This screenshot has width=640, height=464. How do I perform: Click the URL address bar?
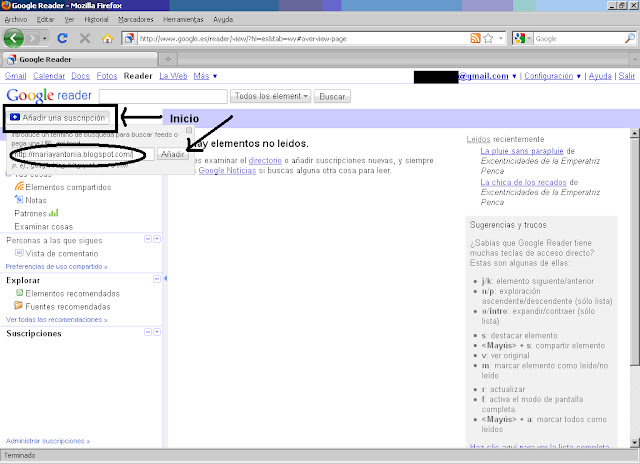tap(303, 39)
